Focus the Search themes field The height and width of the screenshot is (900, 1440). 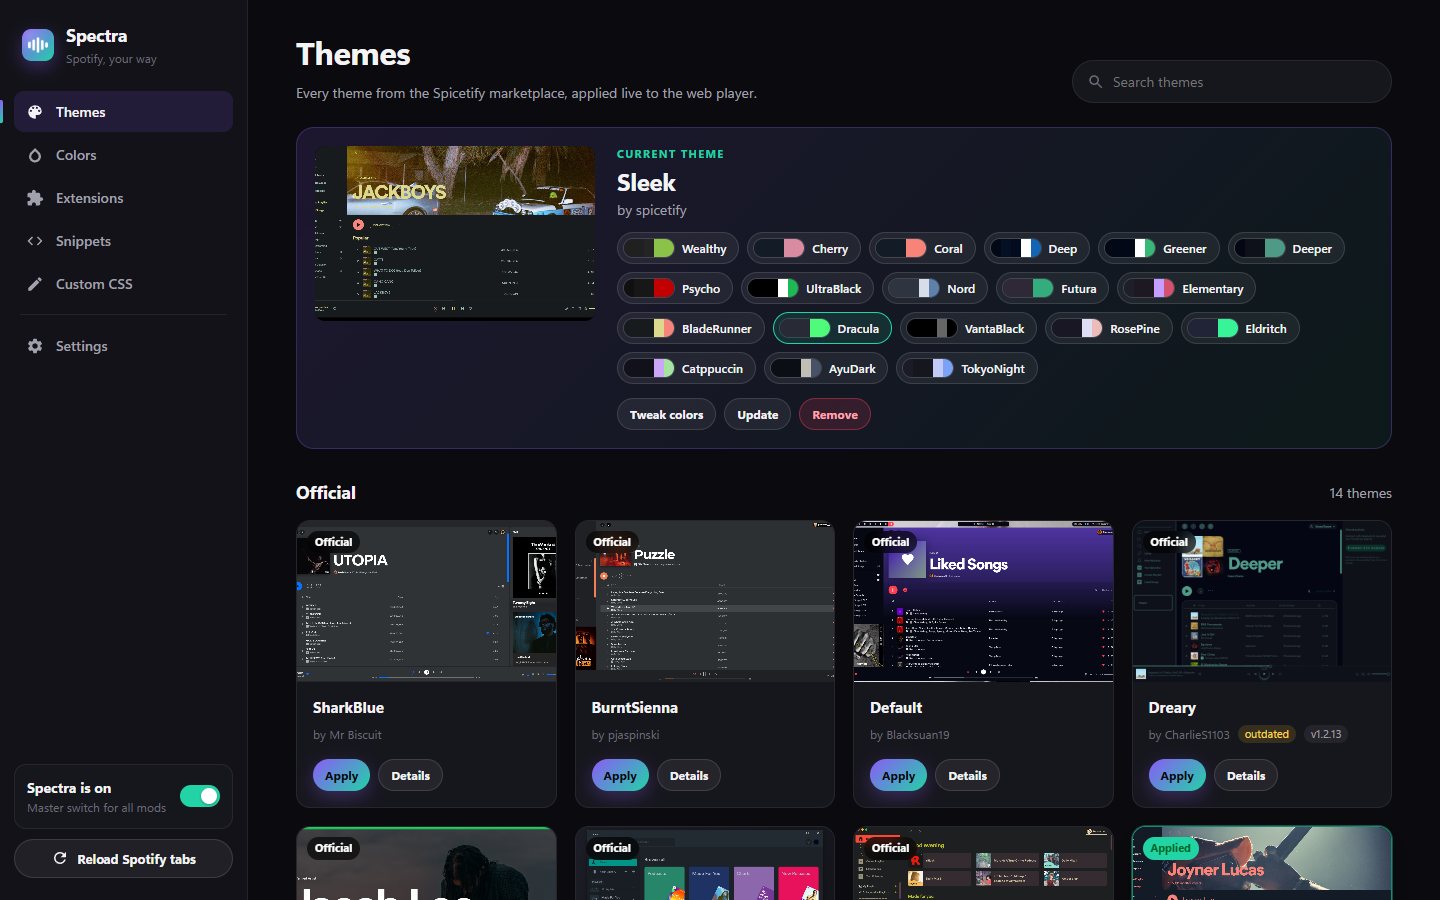coord(1232,82)
